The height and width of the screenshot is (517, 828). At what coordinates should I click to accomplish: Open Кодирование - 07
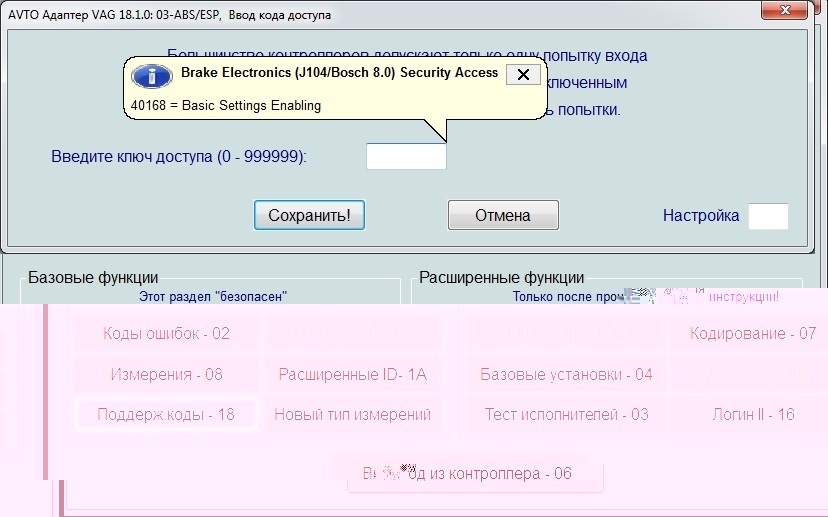point(752,334)
